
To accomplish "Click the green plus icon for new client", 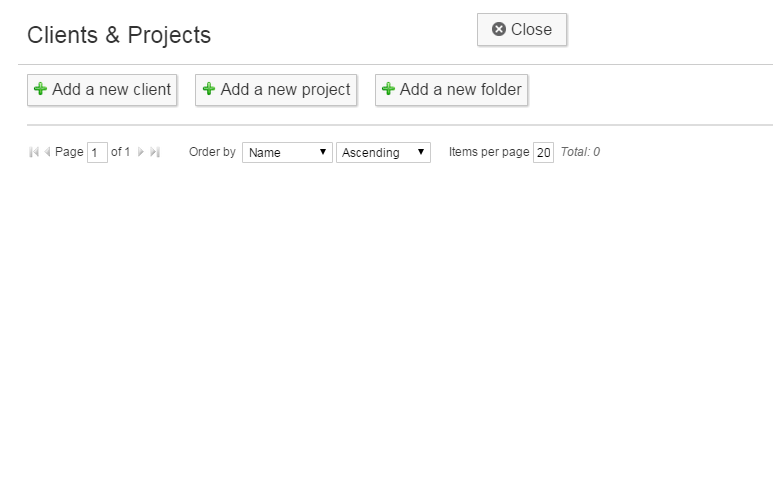I will click(40, 89).
